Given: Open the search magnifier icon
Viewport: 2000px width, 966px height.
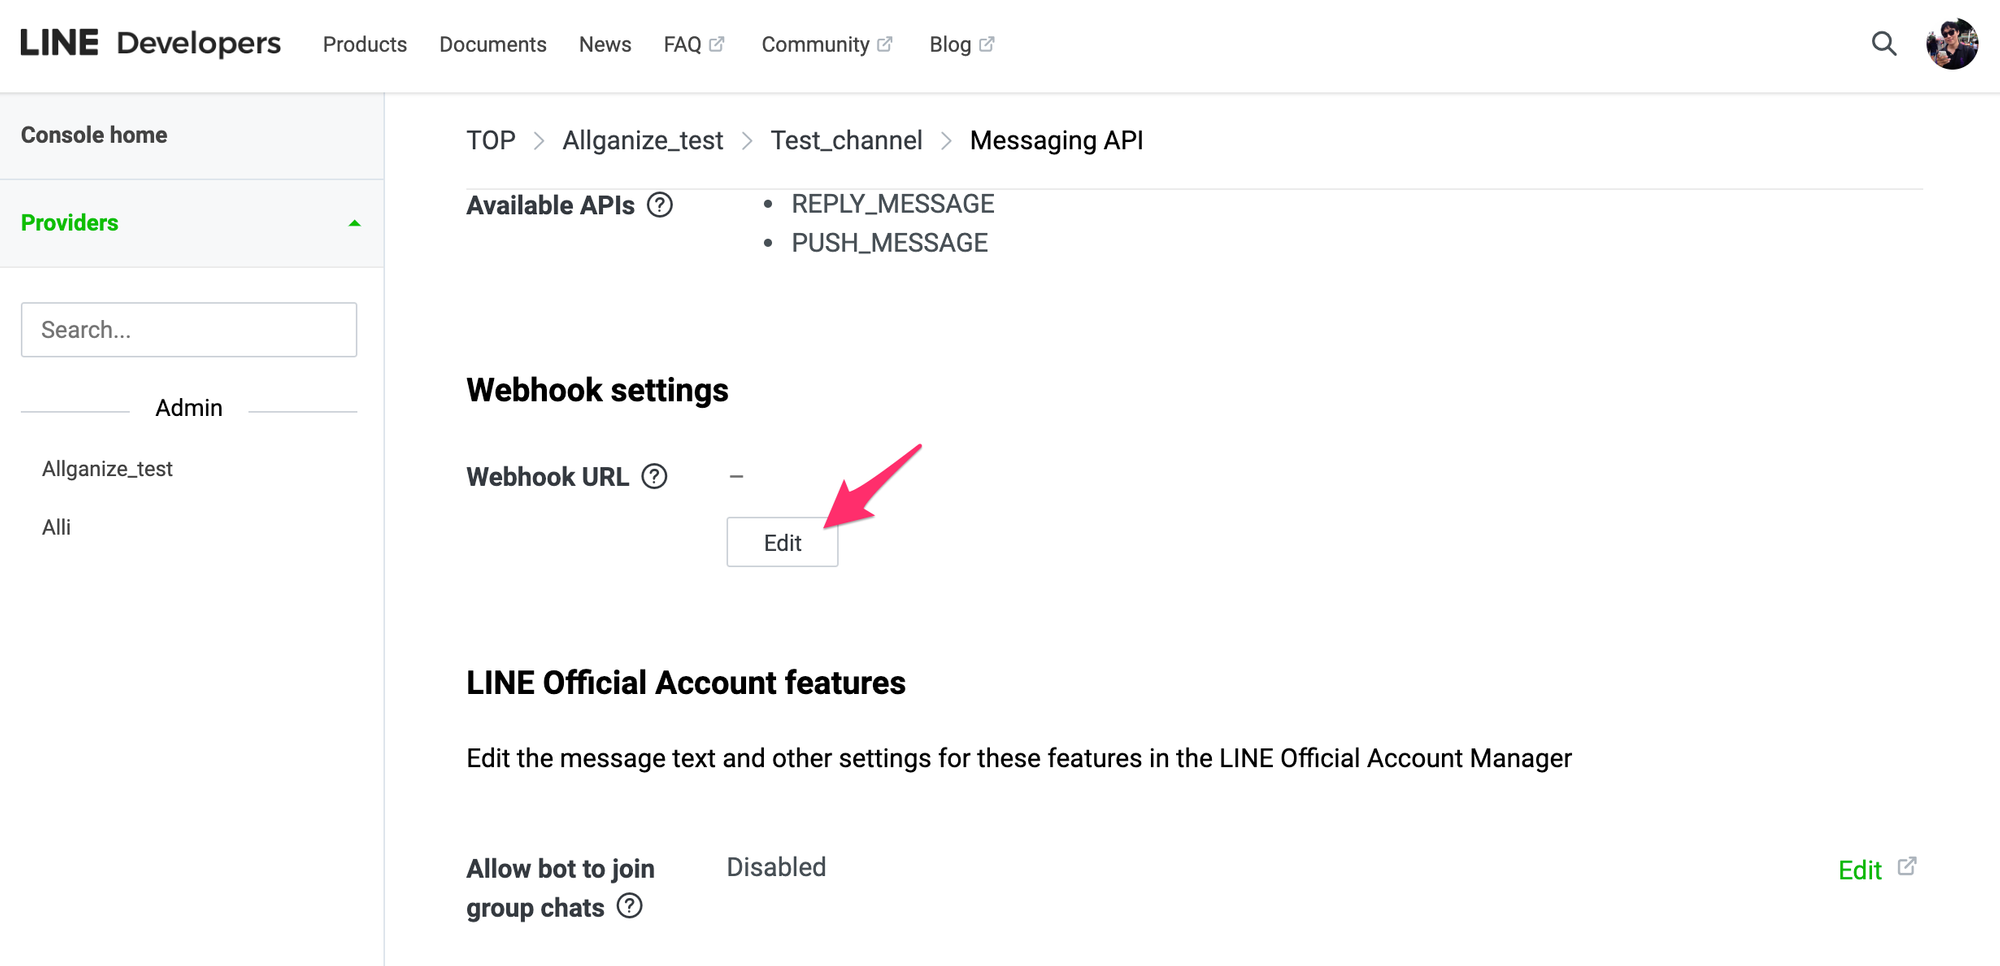Looking at the screenshot, I should pyautogui.click(x=1884, y=44).
